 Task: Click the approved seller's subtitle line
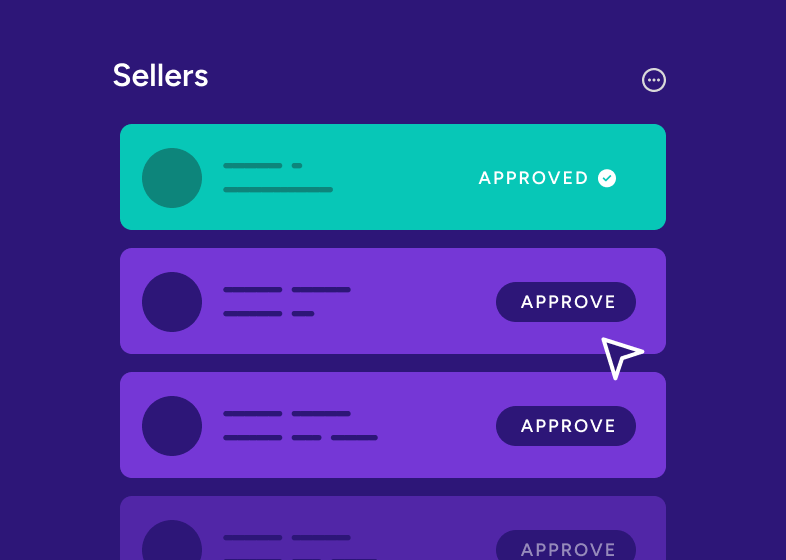(x=278, y=190)
